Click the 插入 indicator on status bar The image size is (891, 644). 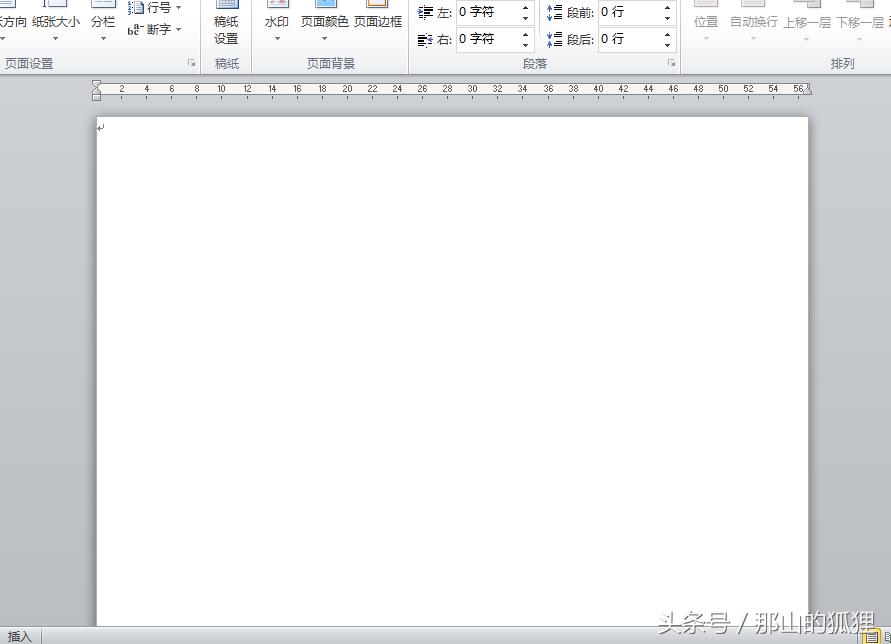20,636
